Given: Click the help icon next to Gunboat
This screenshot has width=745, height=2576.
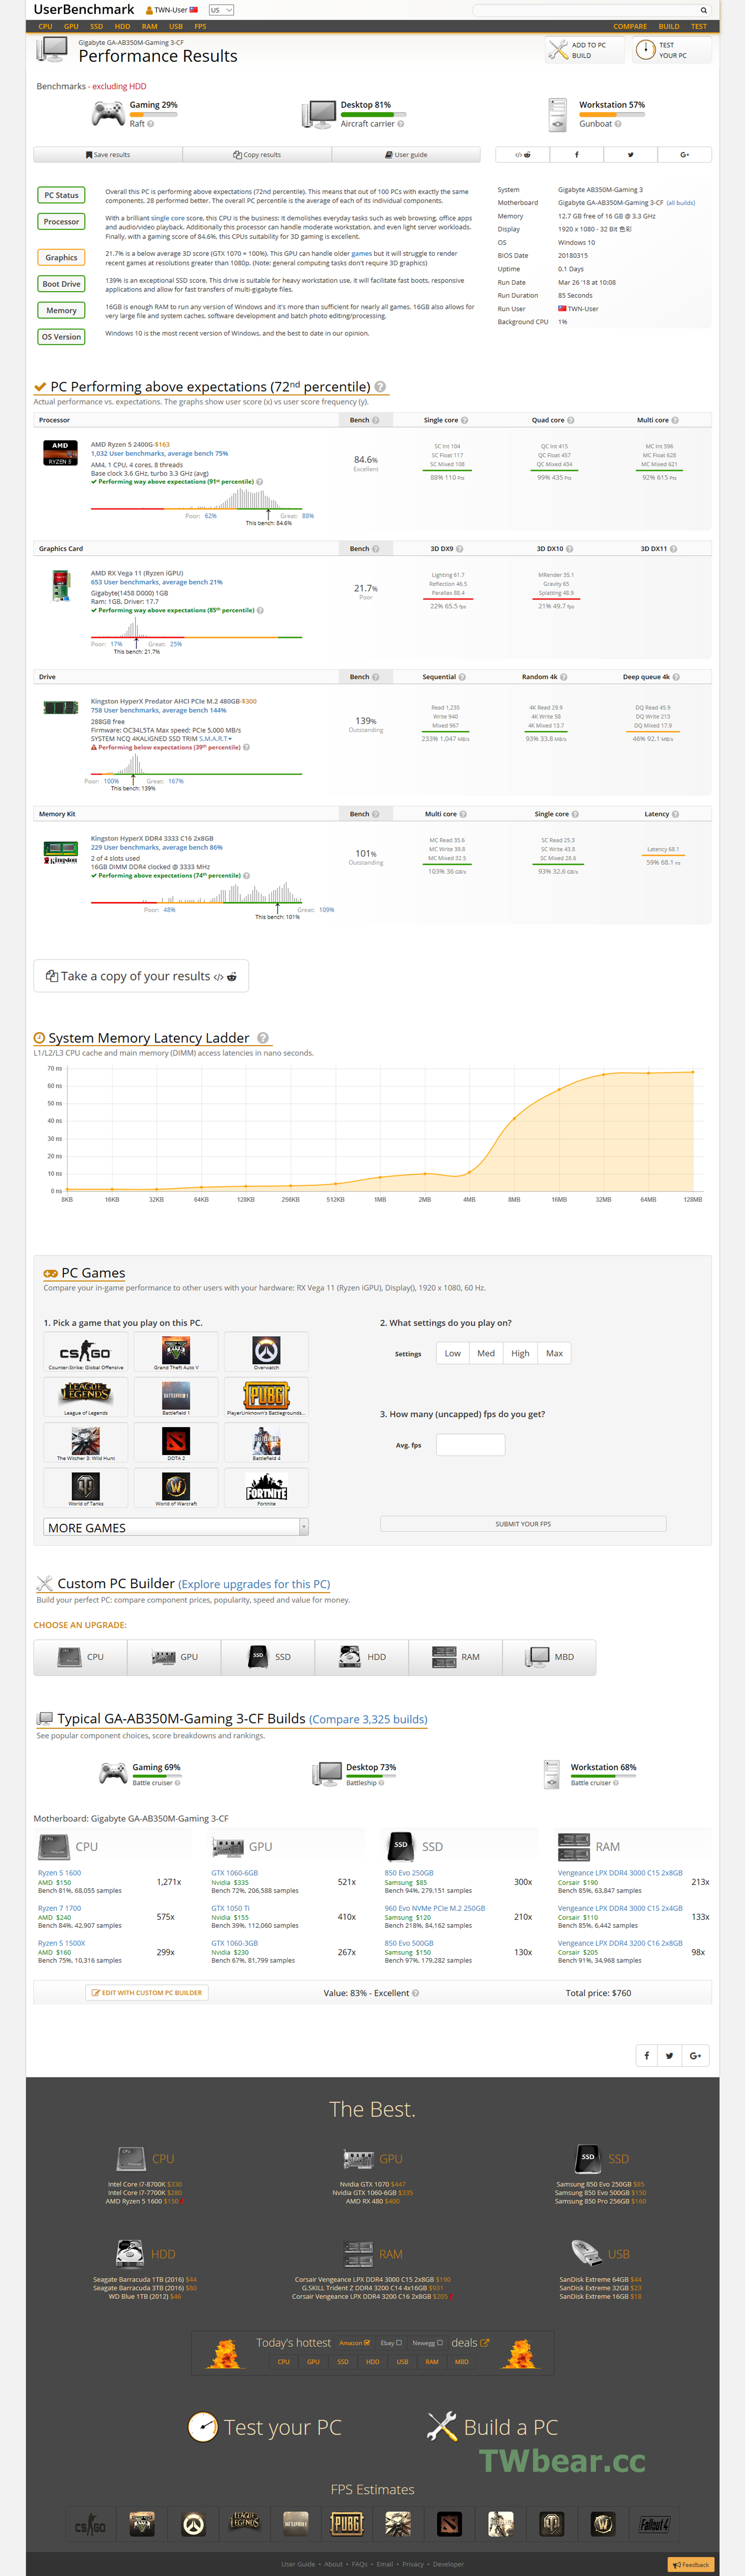Looking at the screenshot, I should pyautogui.click(x=618, y=124).
